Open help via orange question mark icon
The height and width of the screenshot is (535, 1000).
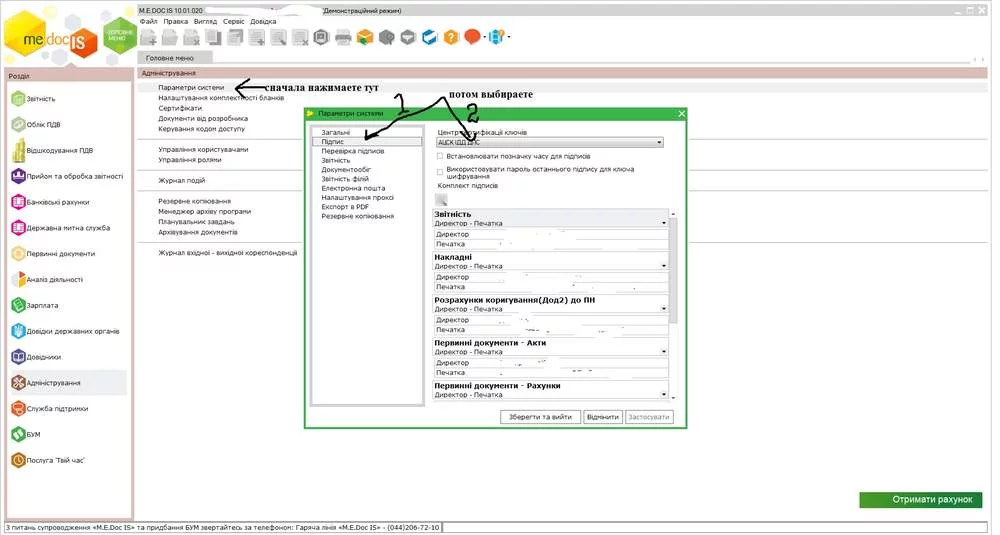pos(451,38)
